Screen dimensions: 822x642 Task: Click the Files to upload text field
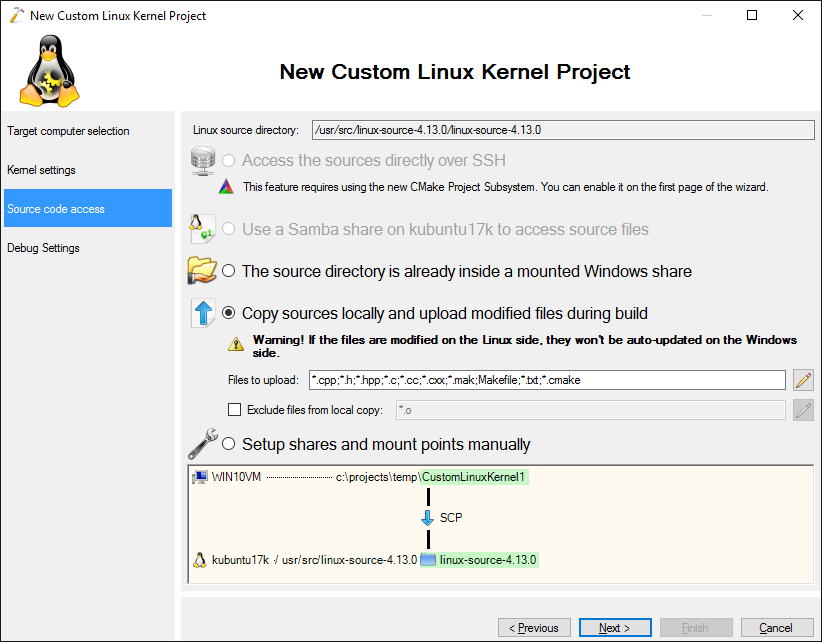(x=546, y=380)
